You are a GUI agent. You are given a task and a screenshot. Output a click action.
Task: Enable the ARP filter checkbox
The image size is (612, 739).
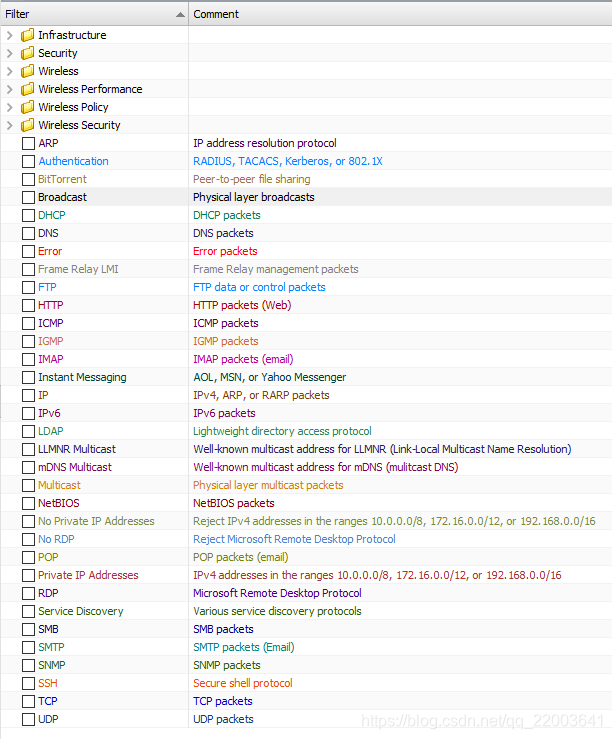(x=28, y=143)
